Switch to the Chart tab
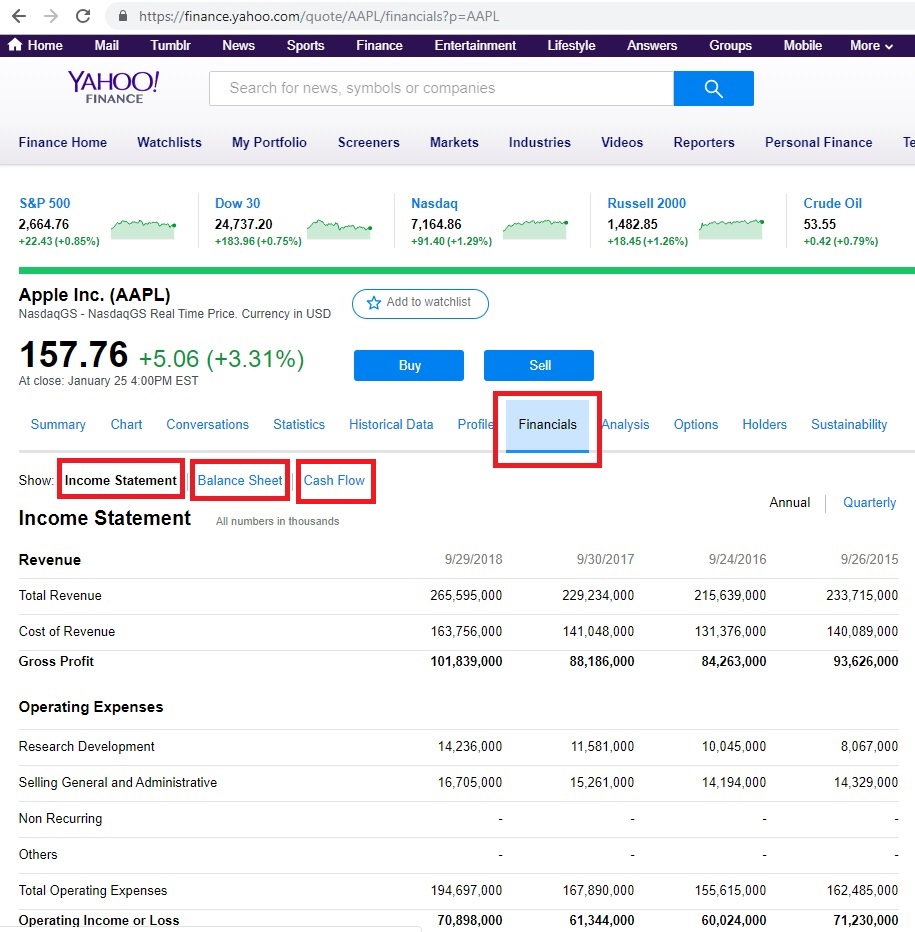Viewport: 915px width, 932px height. (x=126, y=424)
